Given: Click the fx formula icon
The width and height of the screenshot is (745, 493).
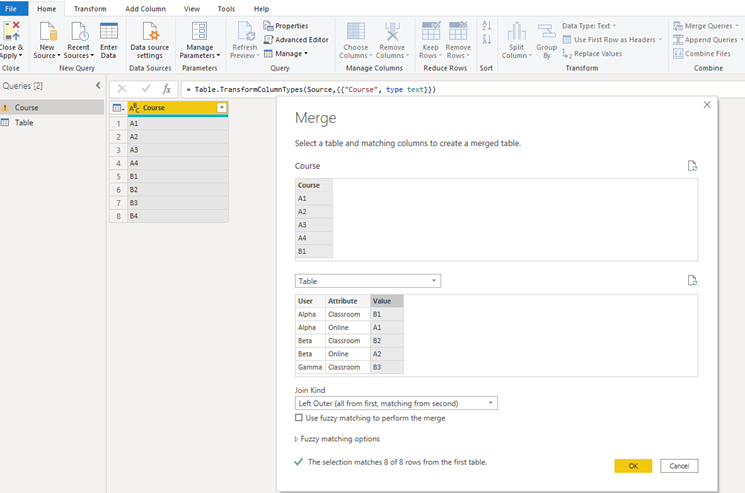Looking at the screenshot, I should [167, 89].
